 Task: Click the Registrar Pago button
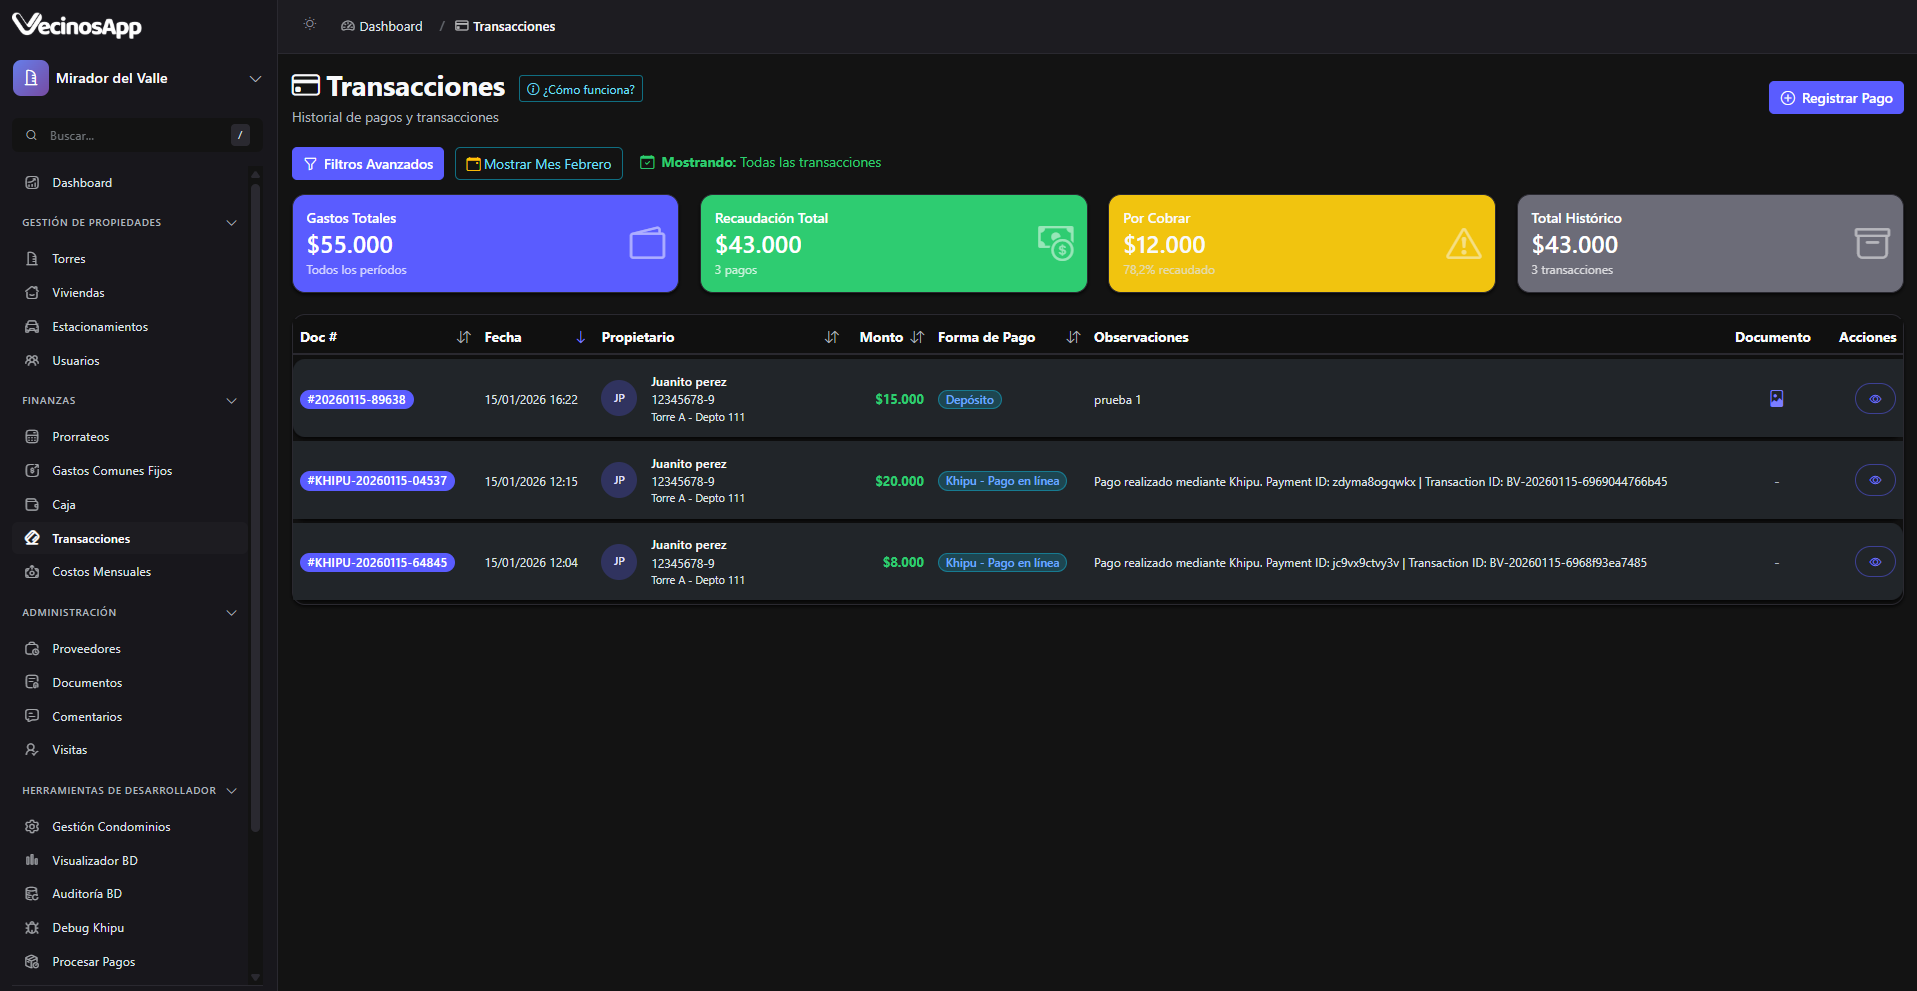coord(1835,98)
